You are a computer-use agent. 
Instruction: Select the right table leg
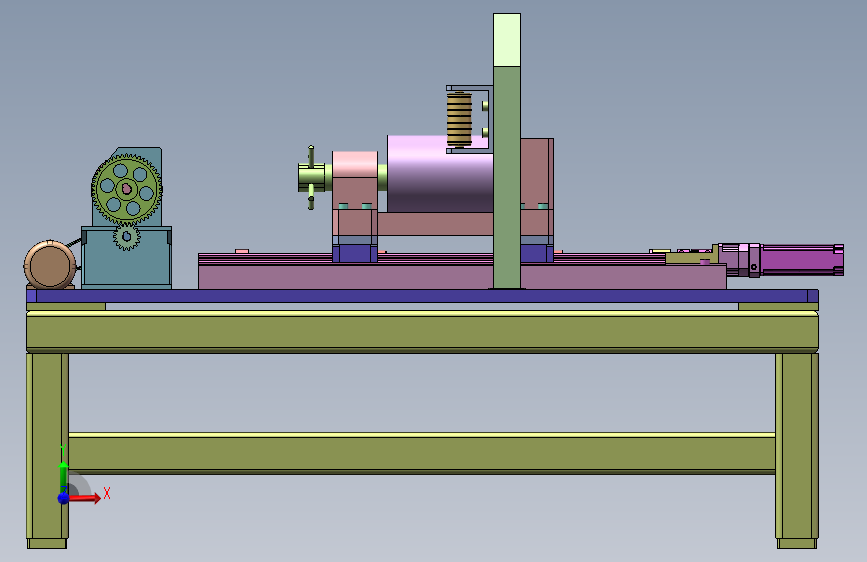coord(797,446)
